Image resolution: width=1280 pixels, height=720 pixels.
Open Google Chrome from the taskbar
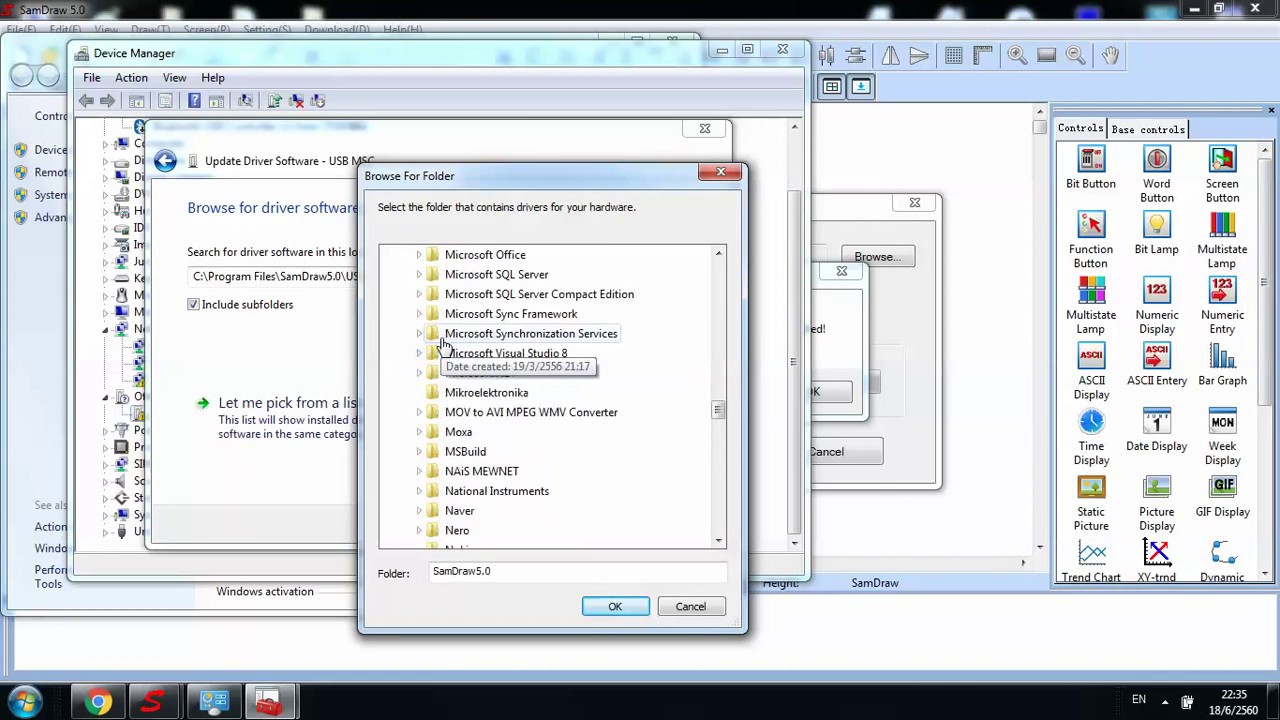pos(97,702)
